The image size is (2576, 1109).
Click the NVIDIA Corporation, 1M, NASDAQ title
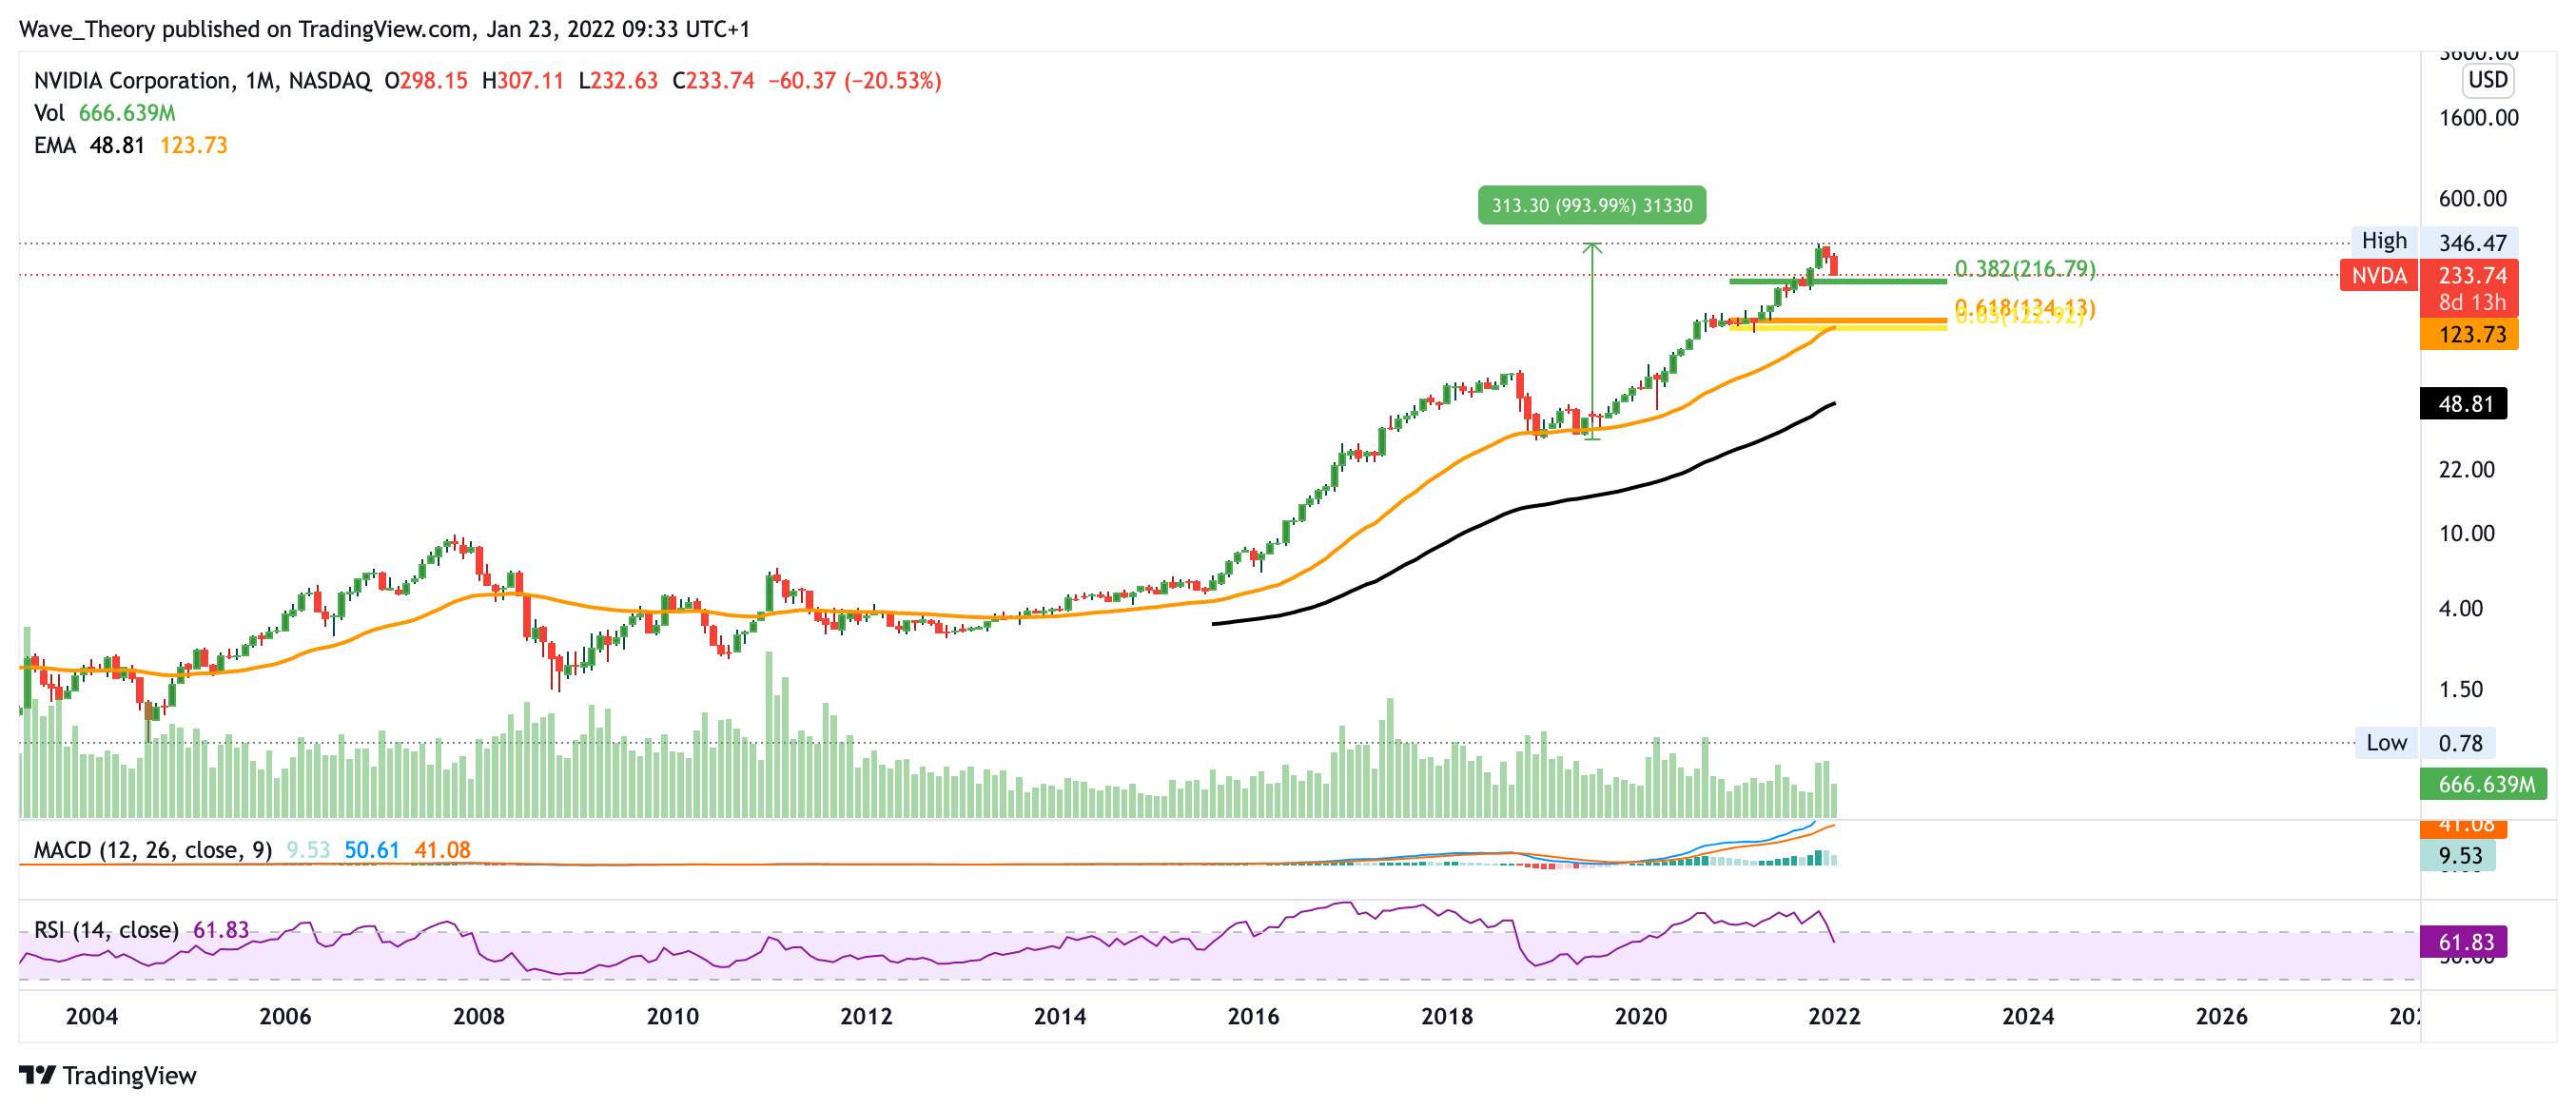click(x=202, y=81)
